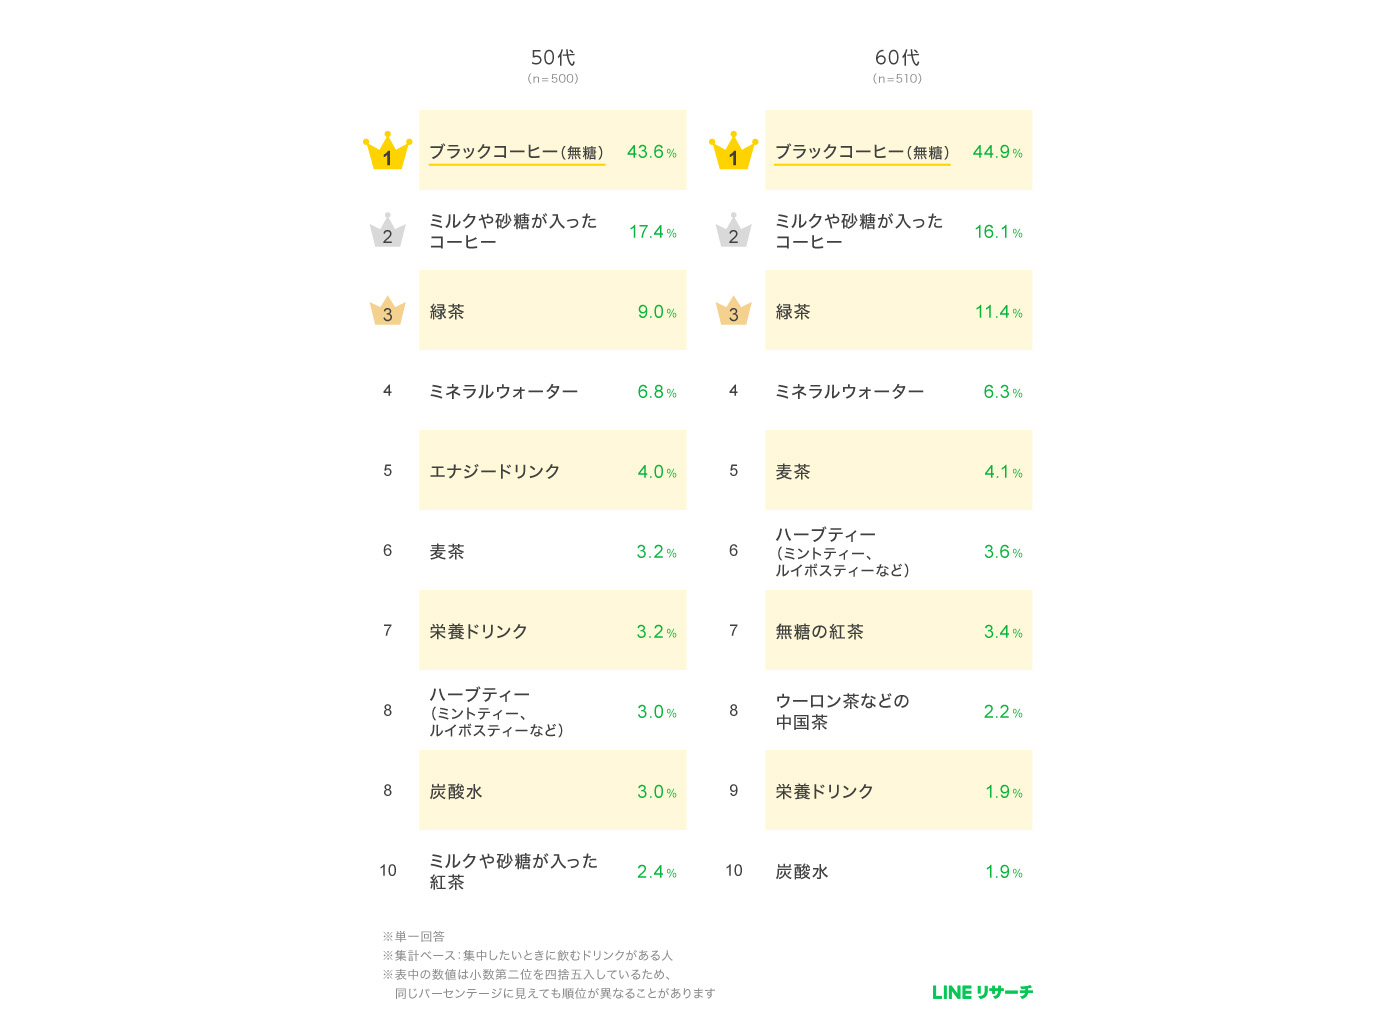Click 麦茶 in the 60代 column
1400x1026 pixels.
point(793,471)
